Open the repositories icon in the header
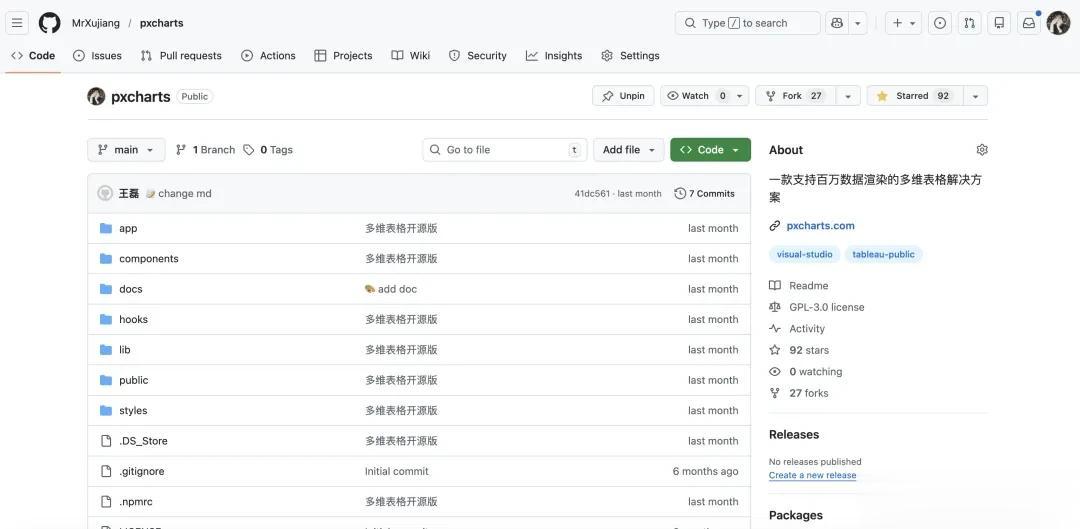 (x=999, y=23)
